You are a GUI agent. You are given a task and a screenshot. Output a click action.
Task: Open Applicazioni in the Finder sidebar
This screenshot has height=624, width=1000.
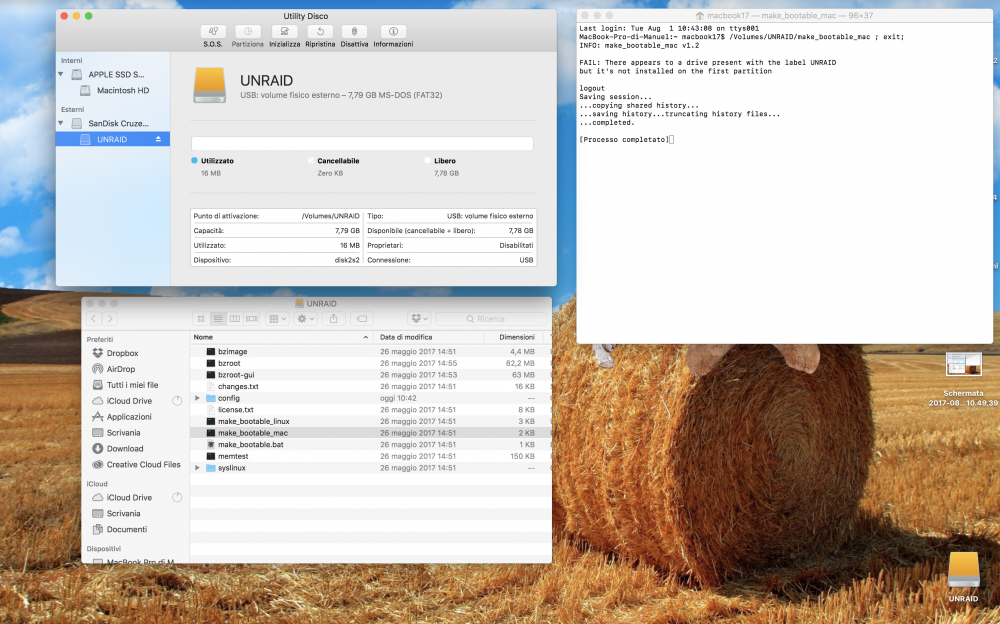click(x=129, y=417)
